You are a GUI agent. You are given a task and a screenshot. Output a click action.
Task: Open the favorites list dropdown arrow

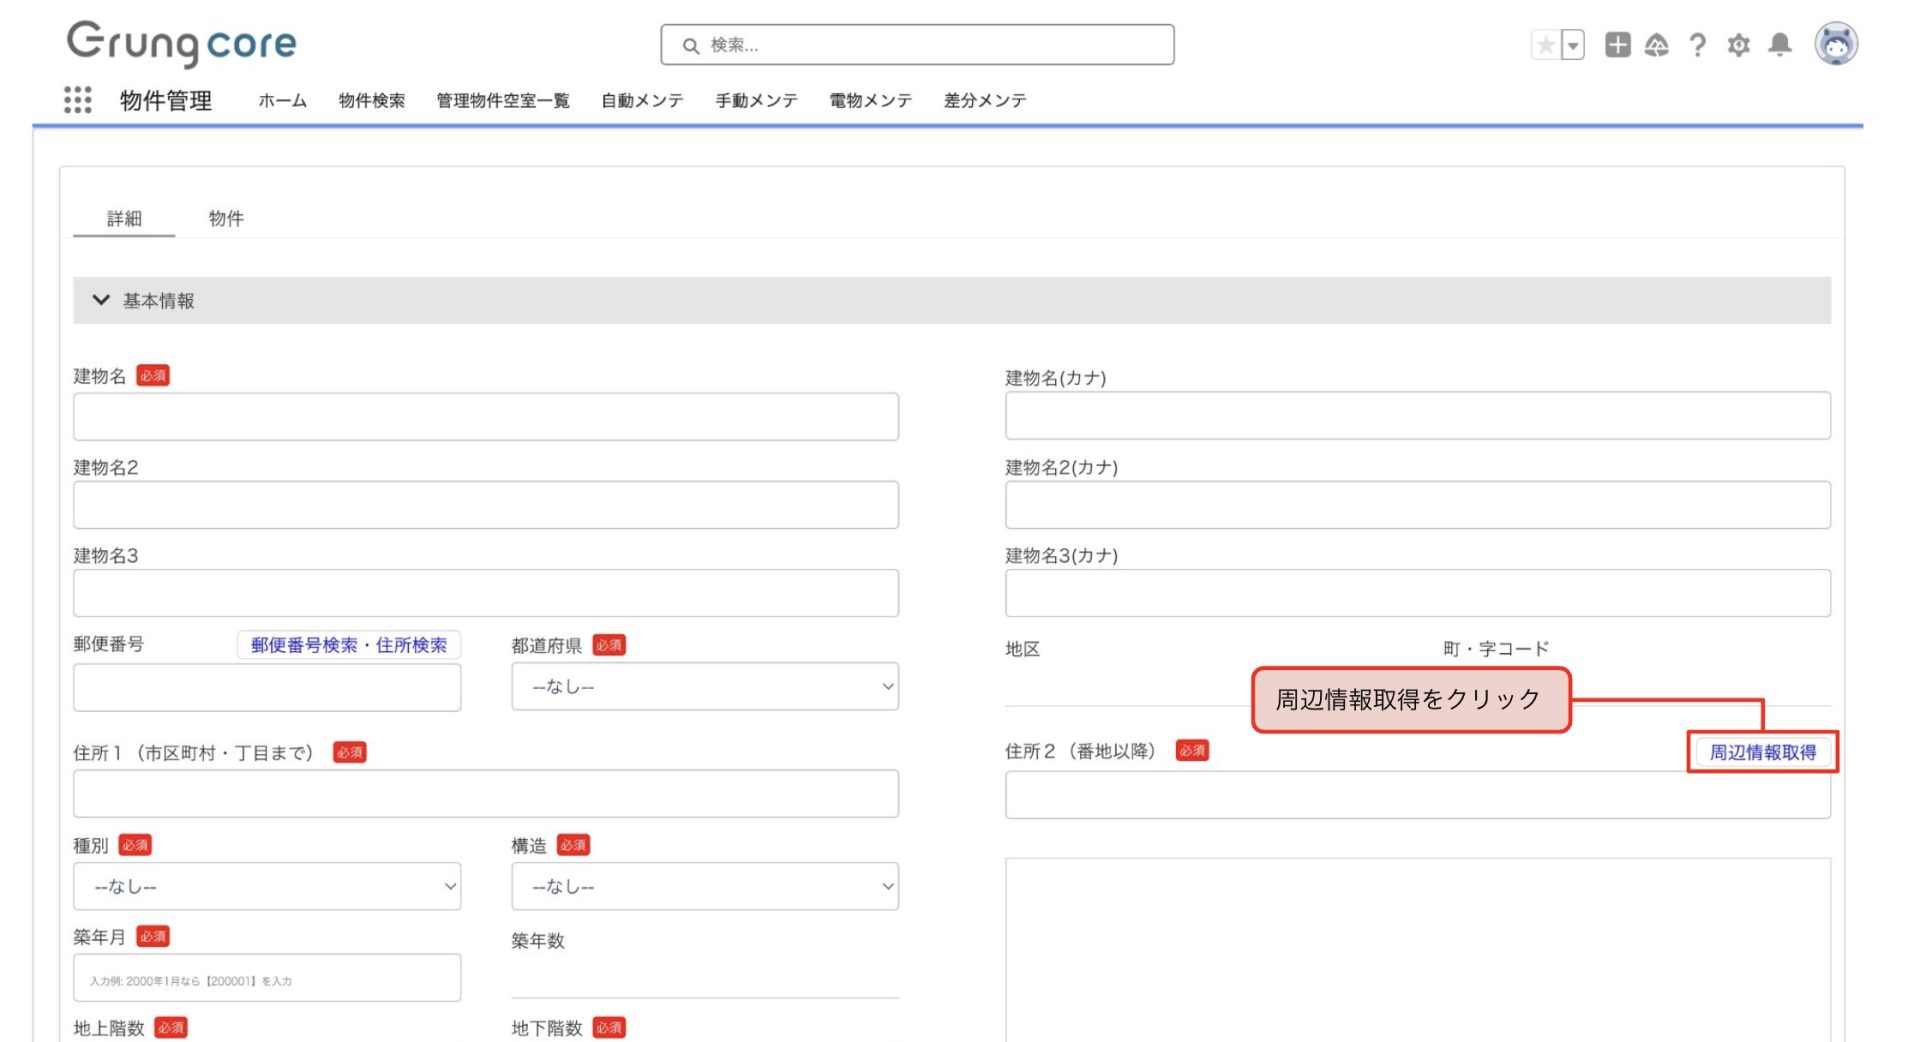click(1573, 45)
